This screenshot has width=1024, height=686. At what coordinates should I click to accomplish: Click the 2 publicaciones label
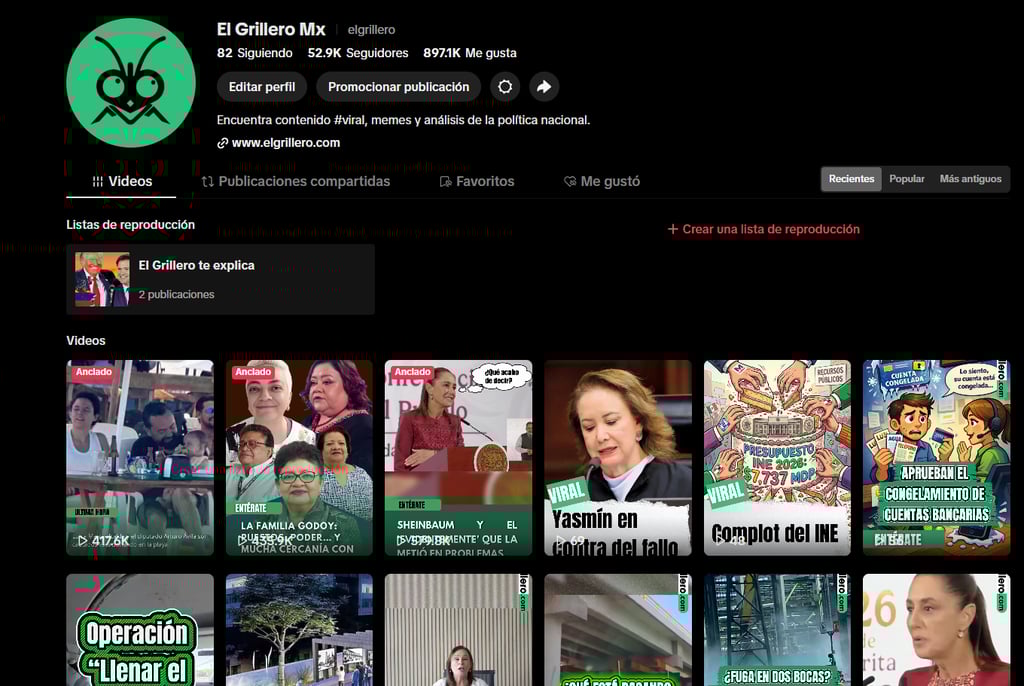pyautogui.click(x=176, y=295)
